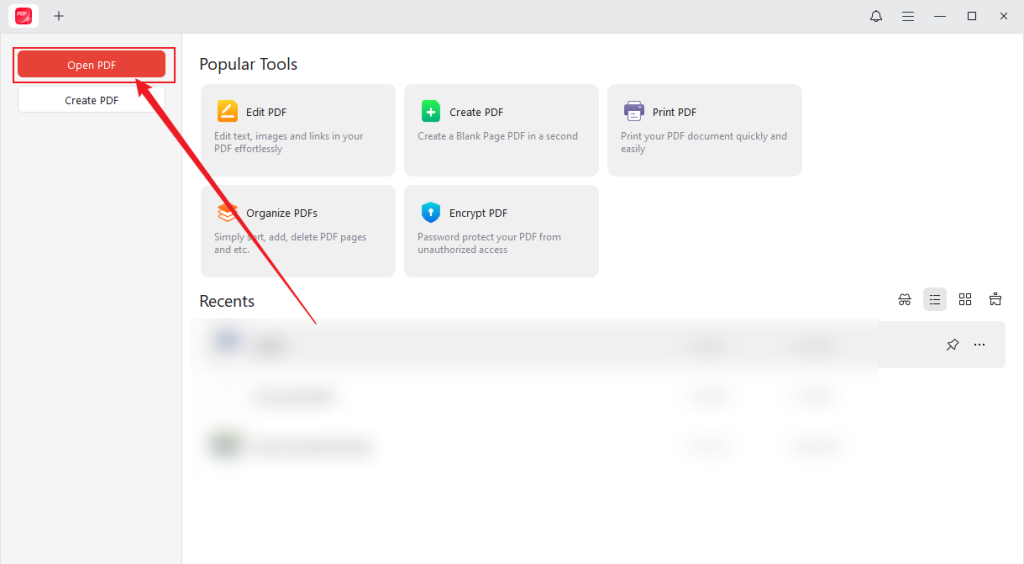This screenshot has height=564, width=1024.
Task: Maximize the application window
Action: (x=971, y=16)
